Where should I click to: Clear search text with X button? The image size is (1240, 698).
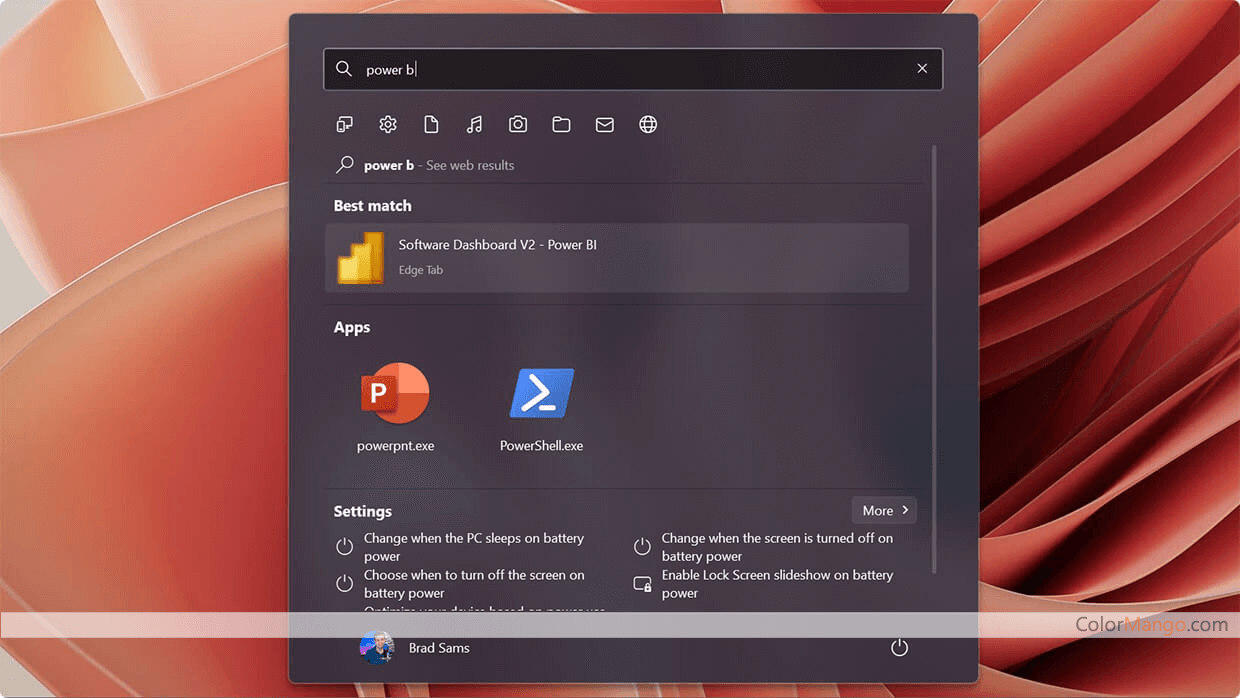click(922, 69)
